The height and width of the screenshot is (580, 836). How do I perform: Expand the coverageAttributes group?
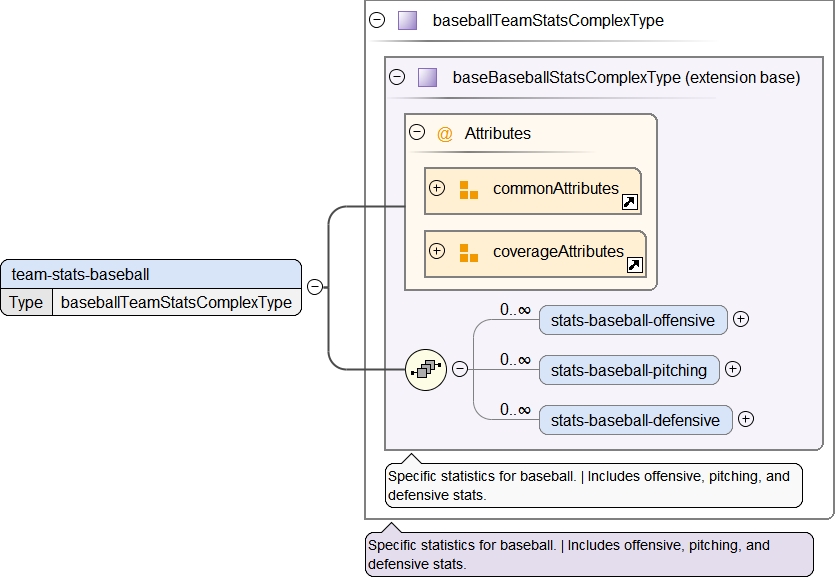coord(437,251)
